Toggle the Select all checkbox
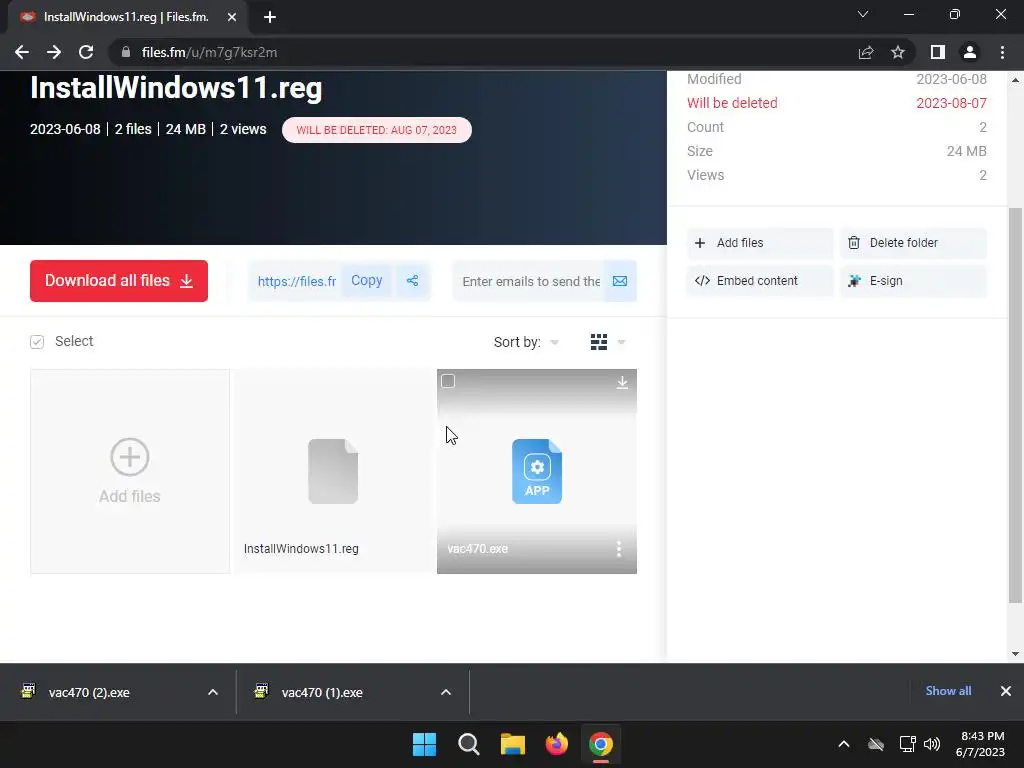The width and height of the screenshot is (1024, 768). (x=37, y=342)
